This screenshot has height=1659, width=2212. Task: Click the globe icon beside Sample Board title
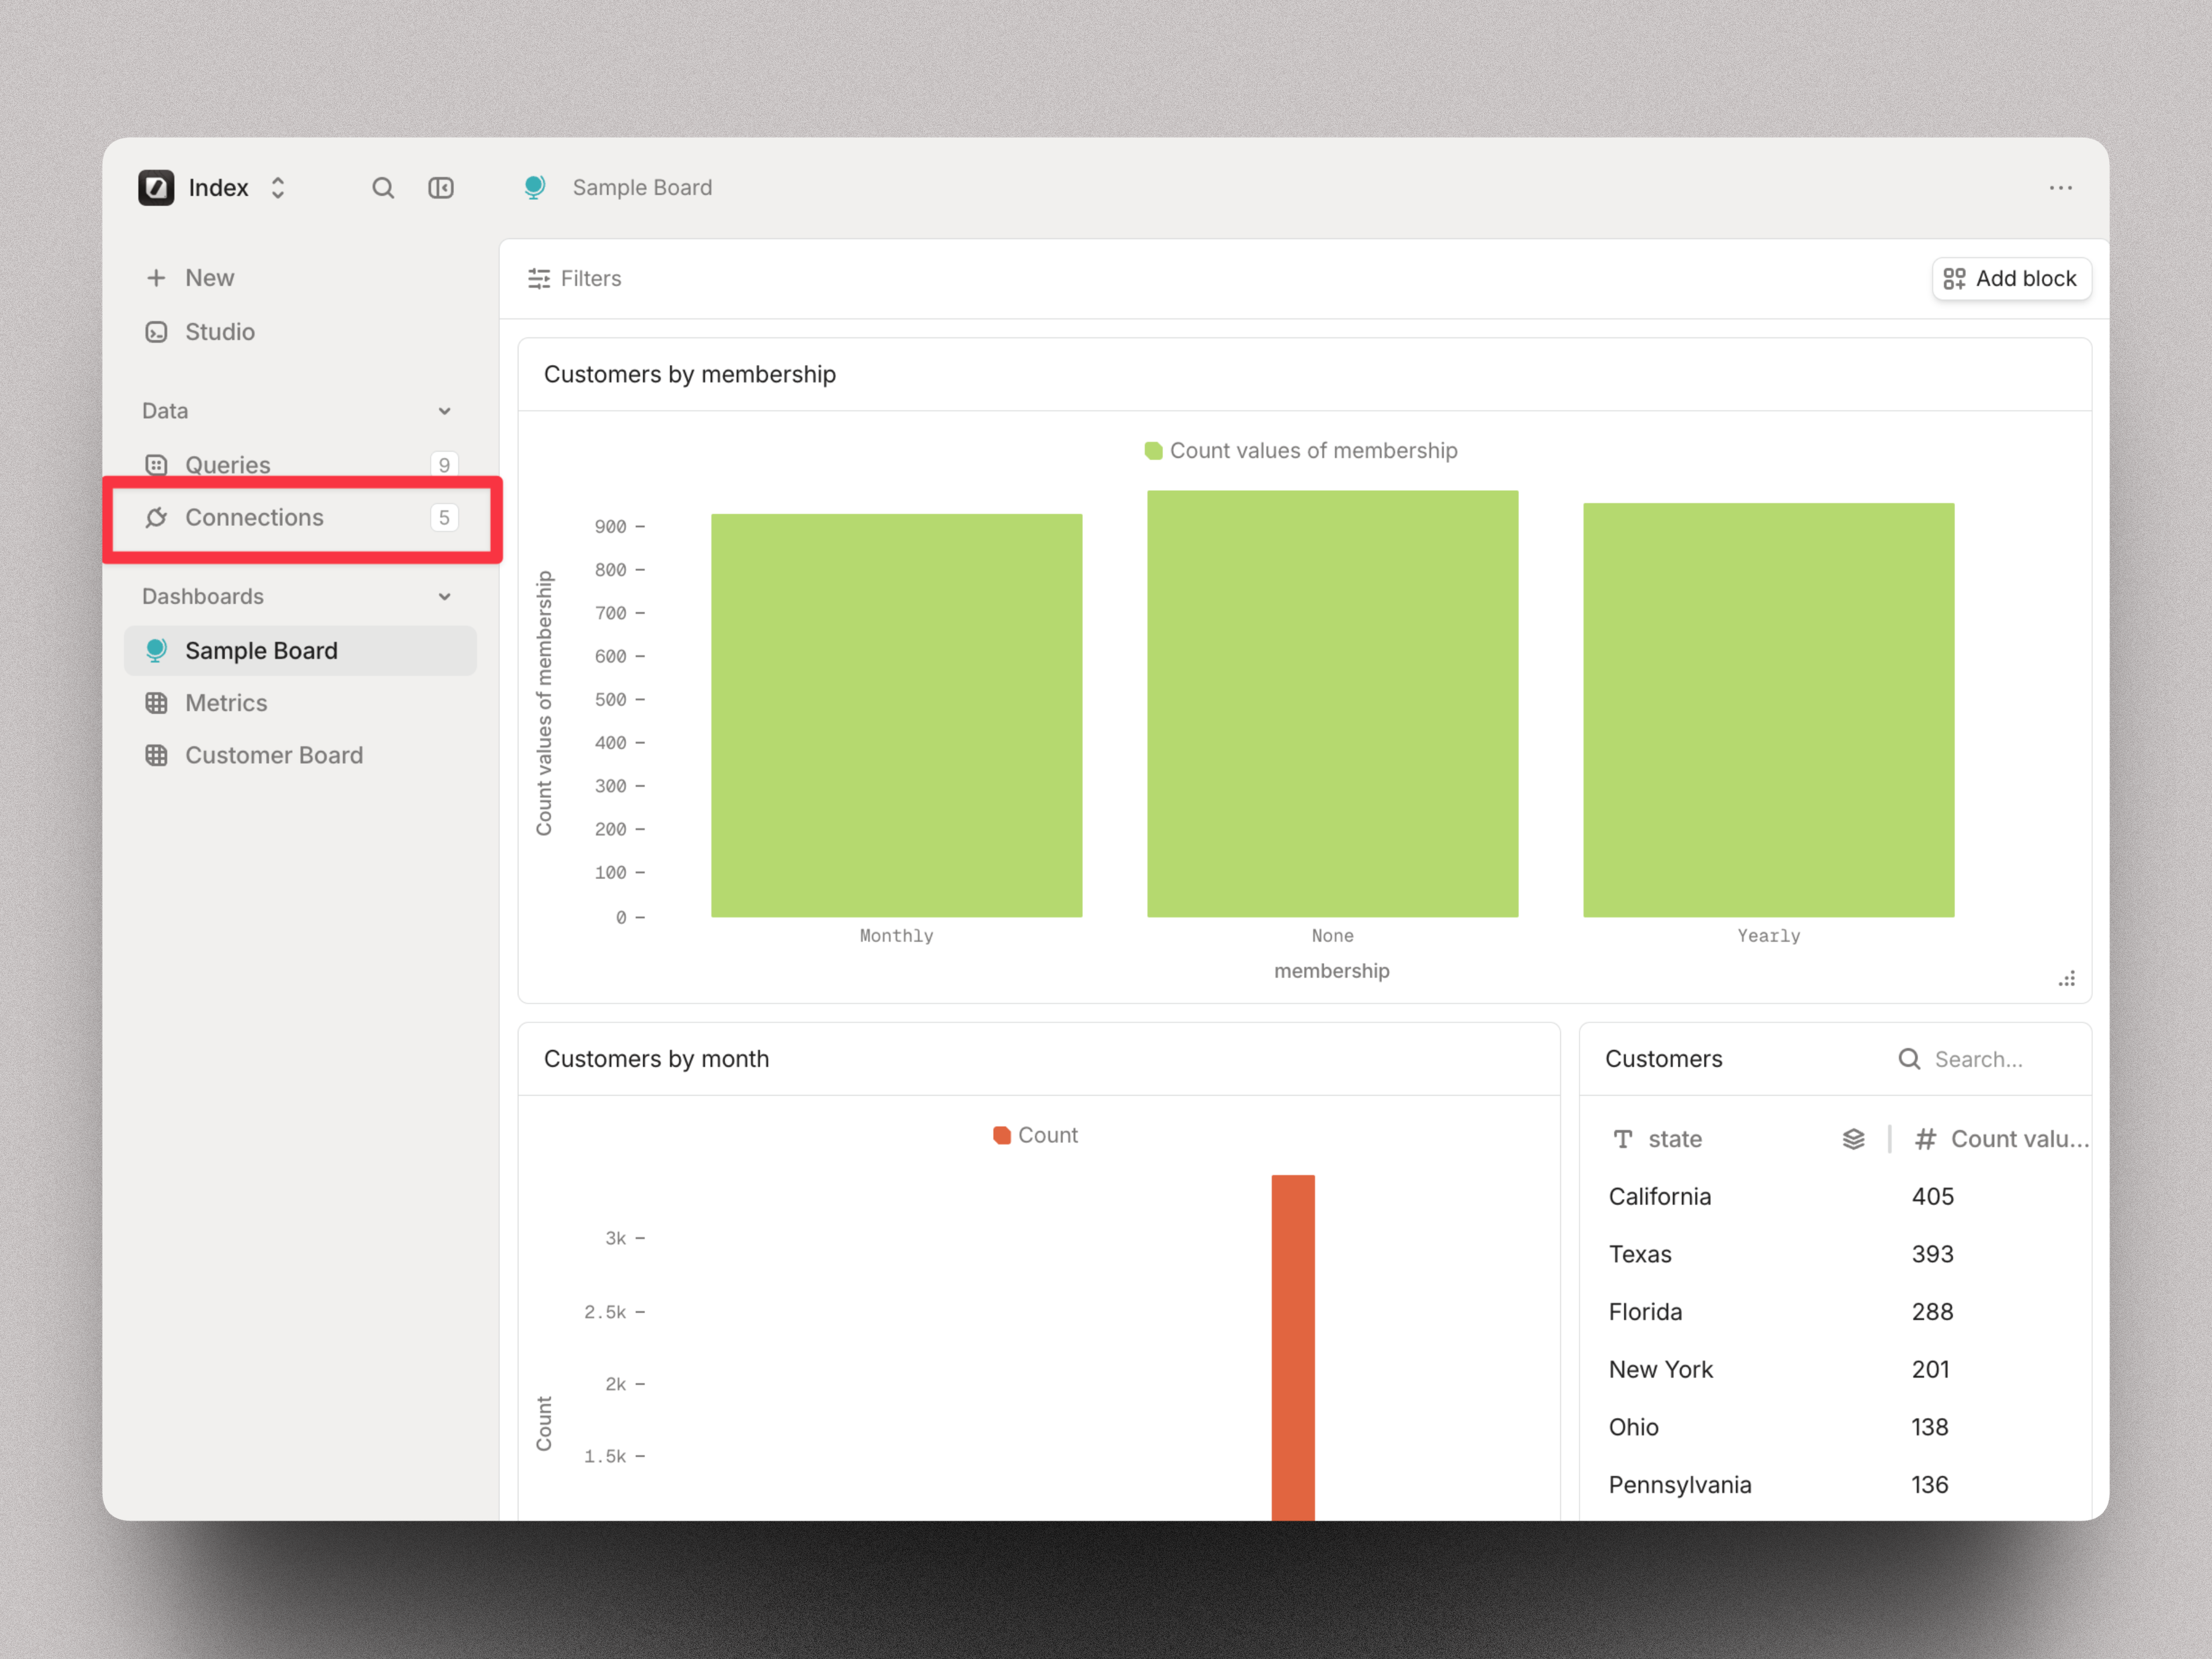point(535,188)
